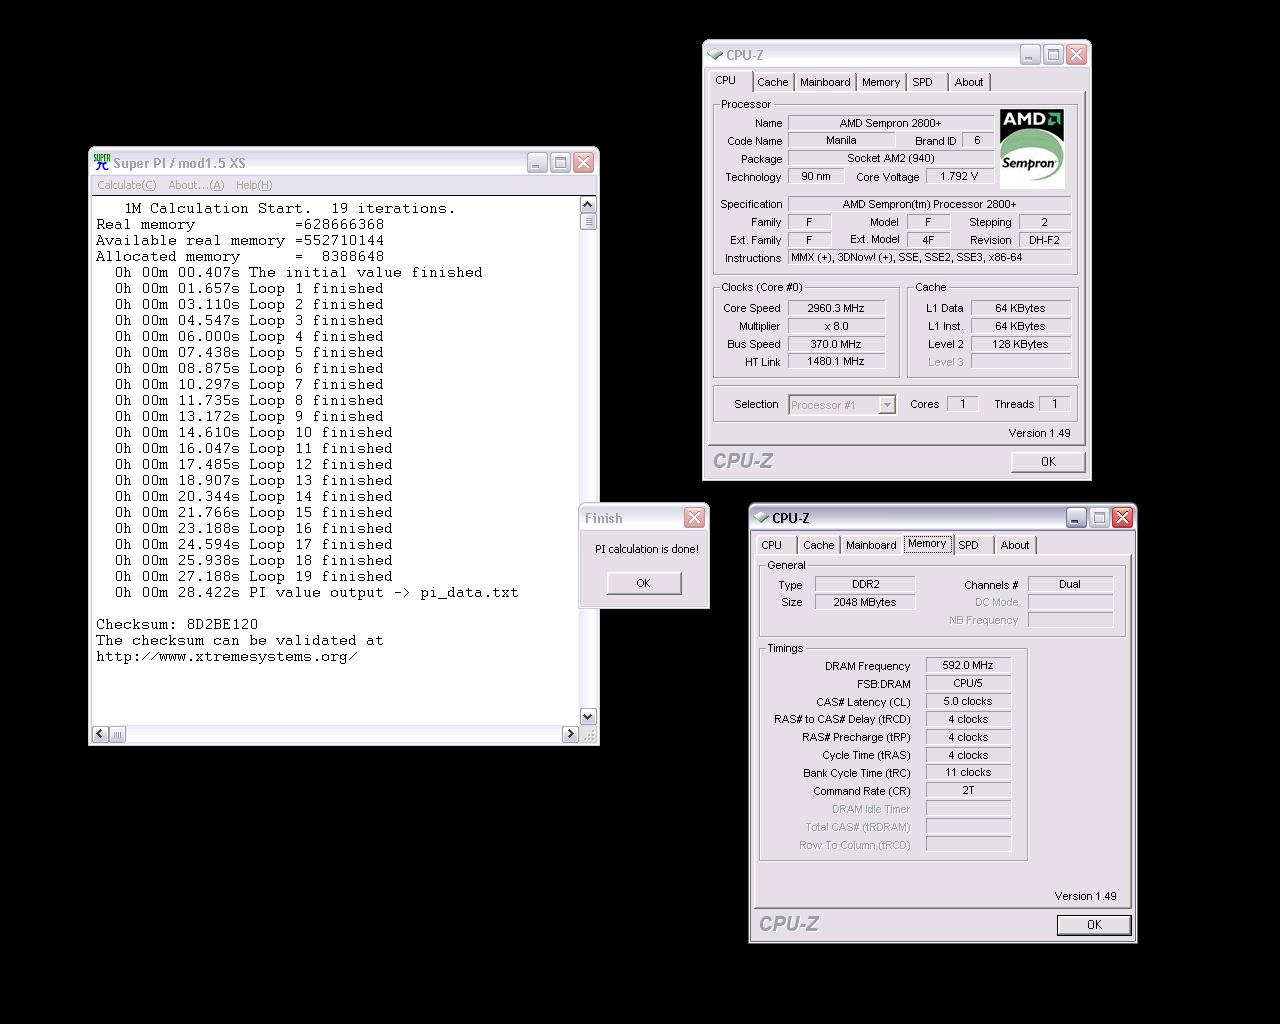
Task: Click the FSB:DRAM value CPU/5
Action: pos(968,683)
